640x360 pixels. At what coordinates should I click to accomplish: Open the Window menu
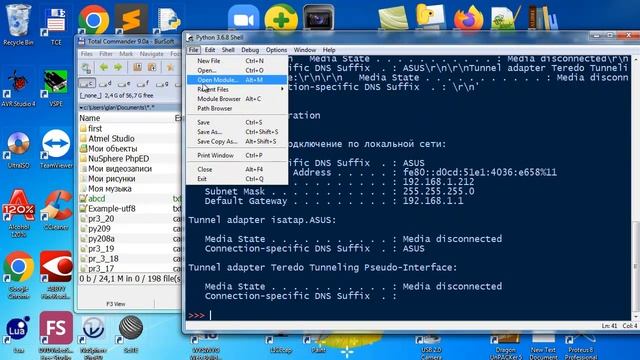305,50
